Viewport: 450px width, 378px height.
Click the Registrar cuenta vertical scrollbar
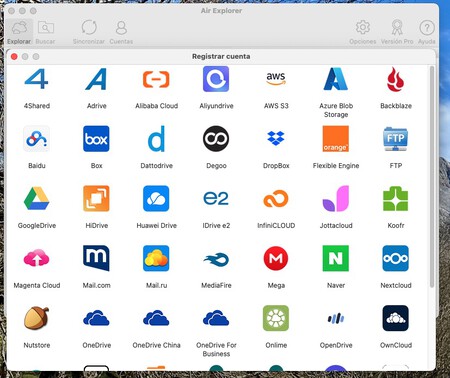coord(432,177)
